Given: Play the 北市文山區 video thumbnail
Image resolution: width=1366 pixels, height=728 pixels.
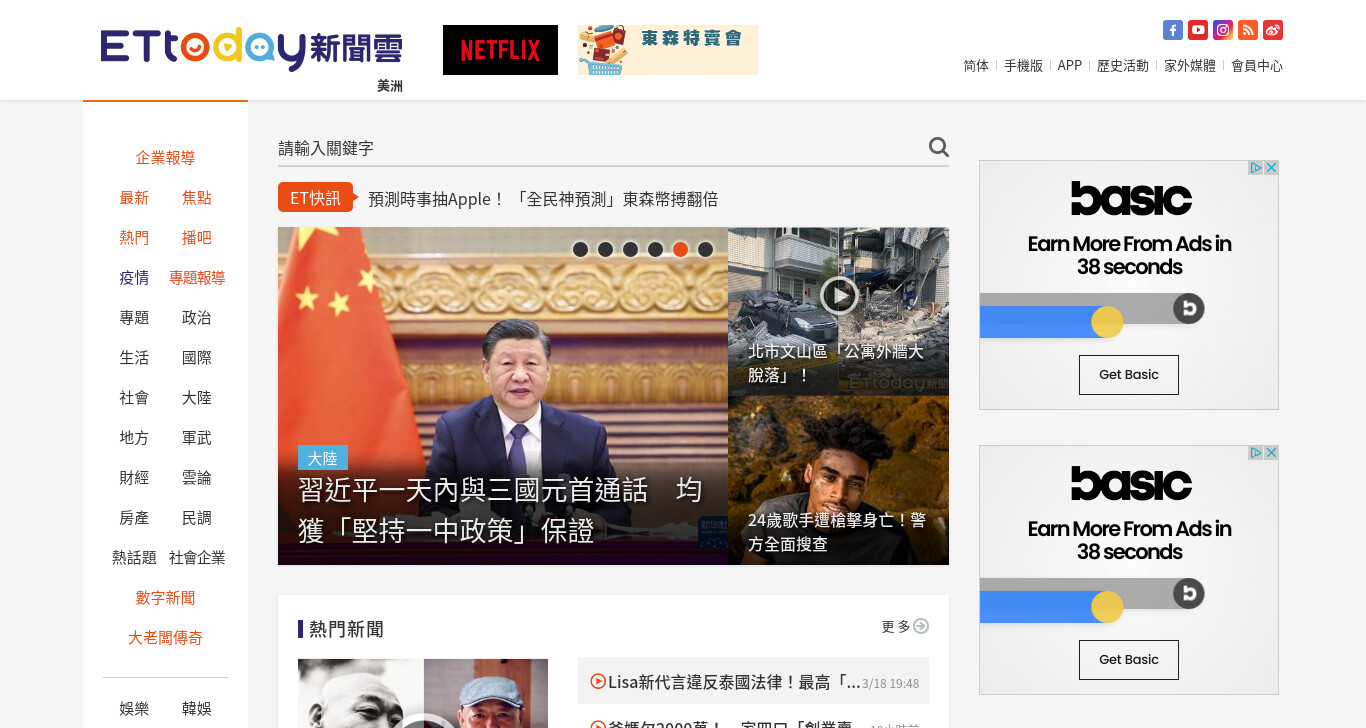Looking at the screenshot, I should point(838,295).
